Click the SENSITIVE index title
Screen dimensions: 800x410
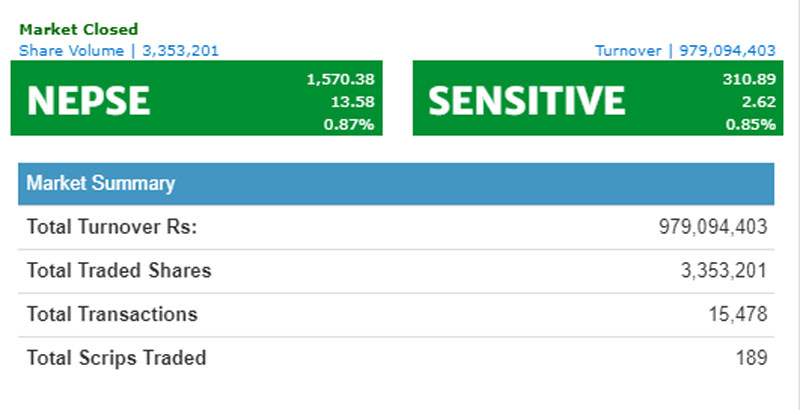click(x=527, y=100)
